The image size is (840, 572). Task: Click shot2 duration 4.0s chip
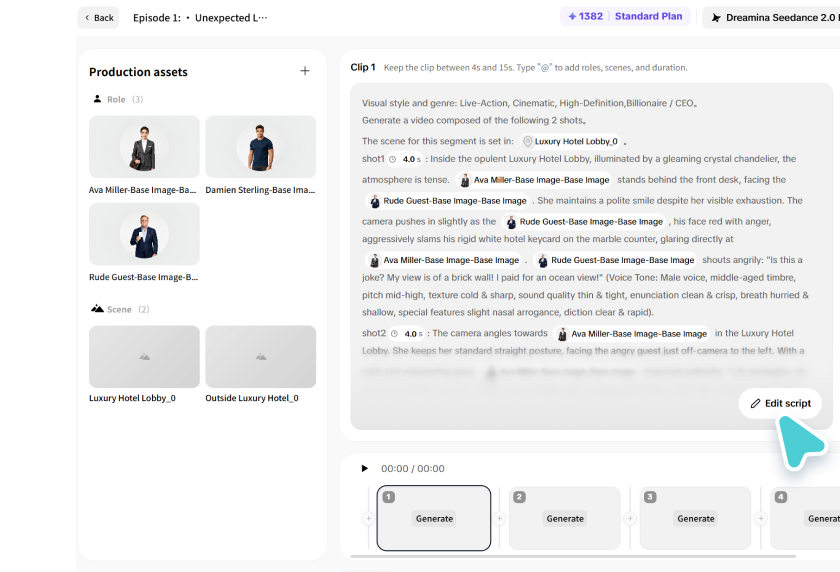point(407,334)
